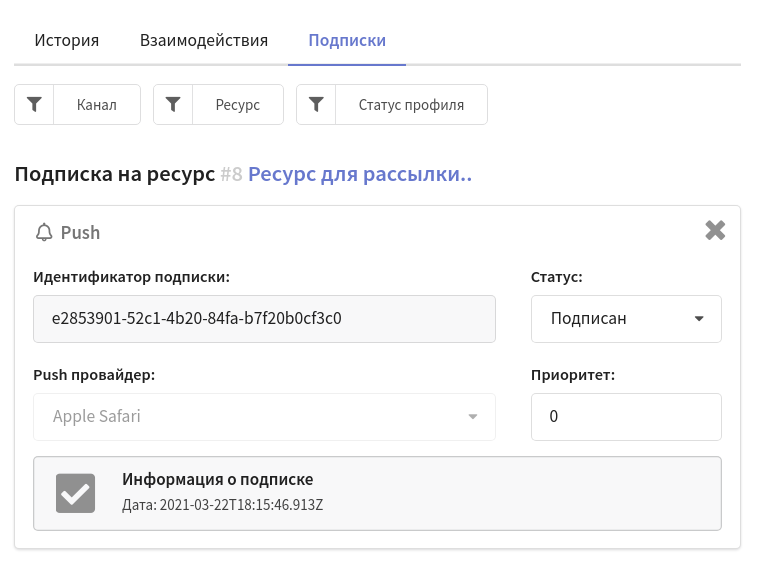This screenshot has width=757, height=570.
Task: Switch to the История tab
Action: [67, 40]
